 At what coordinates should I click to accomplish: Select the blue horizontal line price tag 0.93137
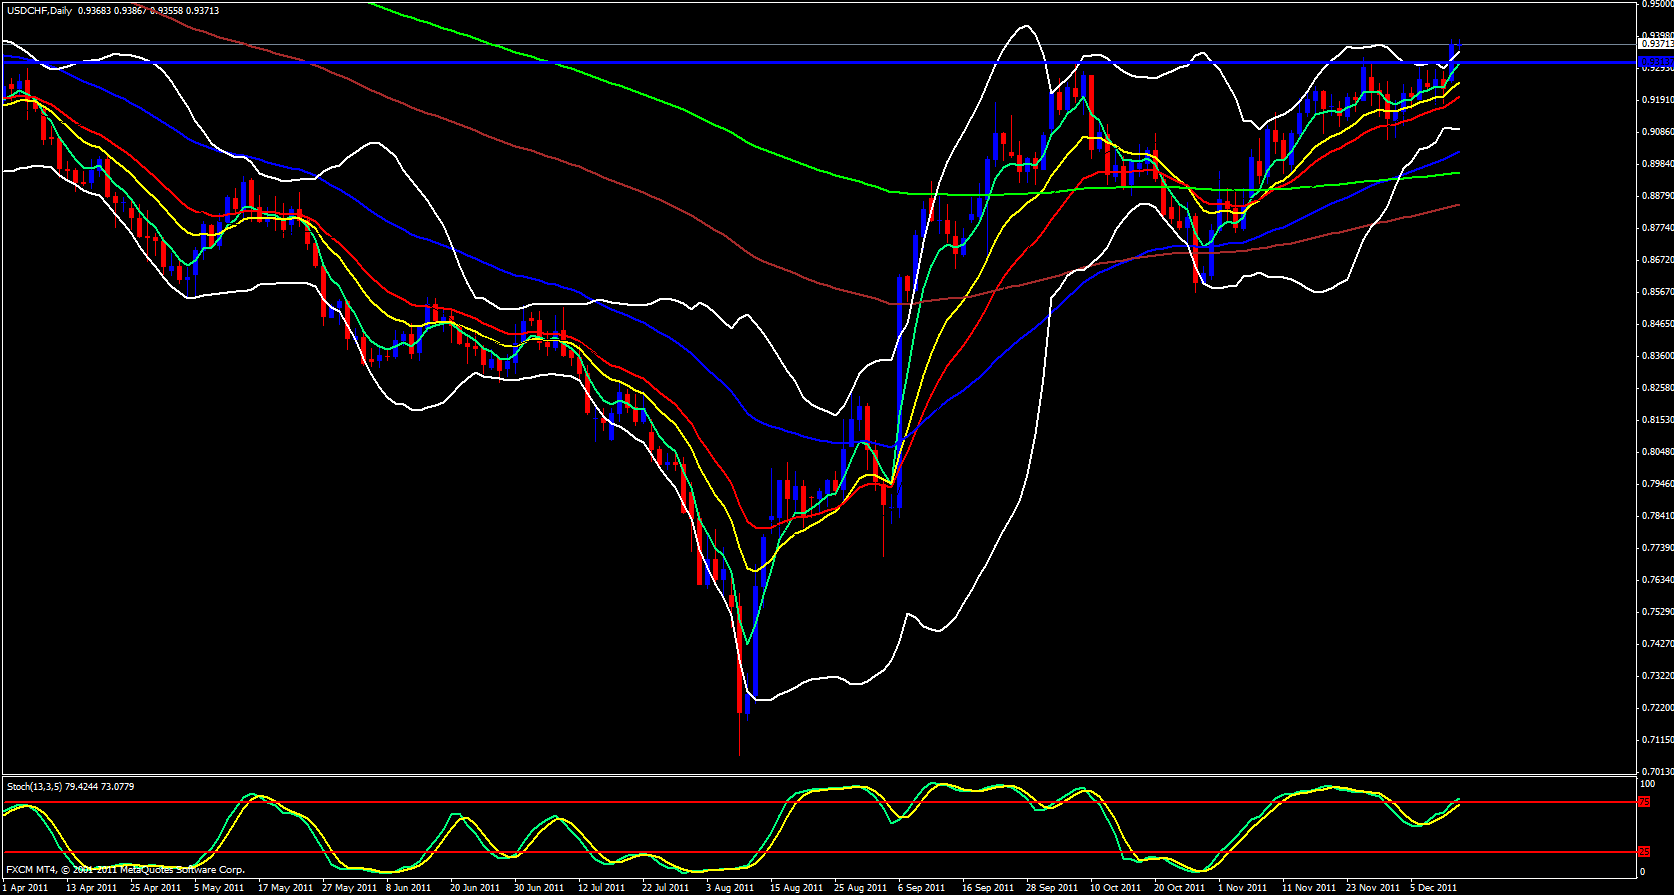(x=1654, y=62)
